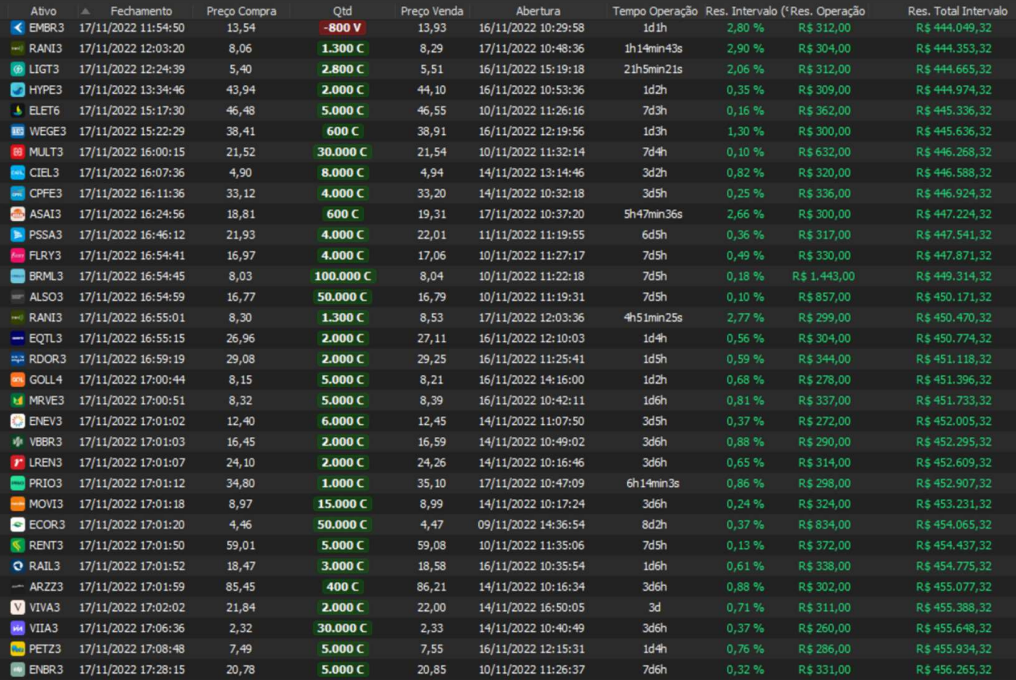Click the EMBR3 stock icon
The image size is (1016, 680).
[x=17, y=27]
